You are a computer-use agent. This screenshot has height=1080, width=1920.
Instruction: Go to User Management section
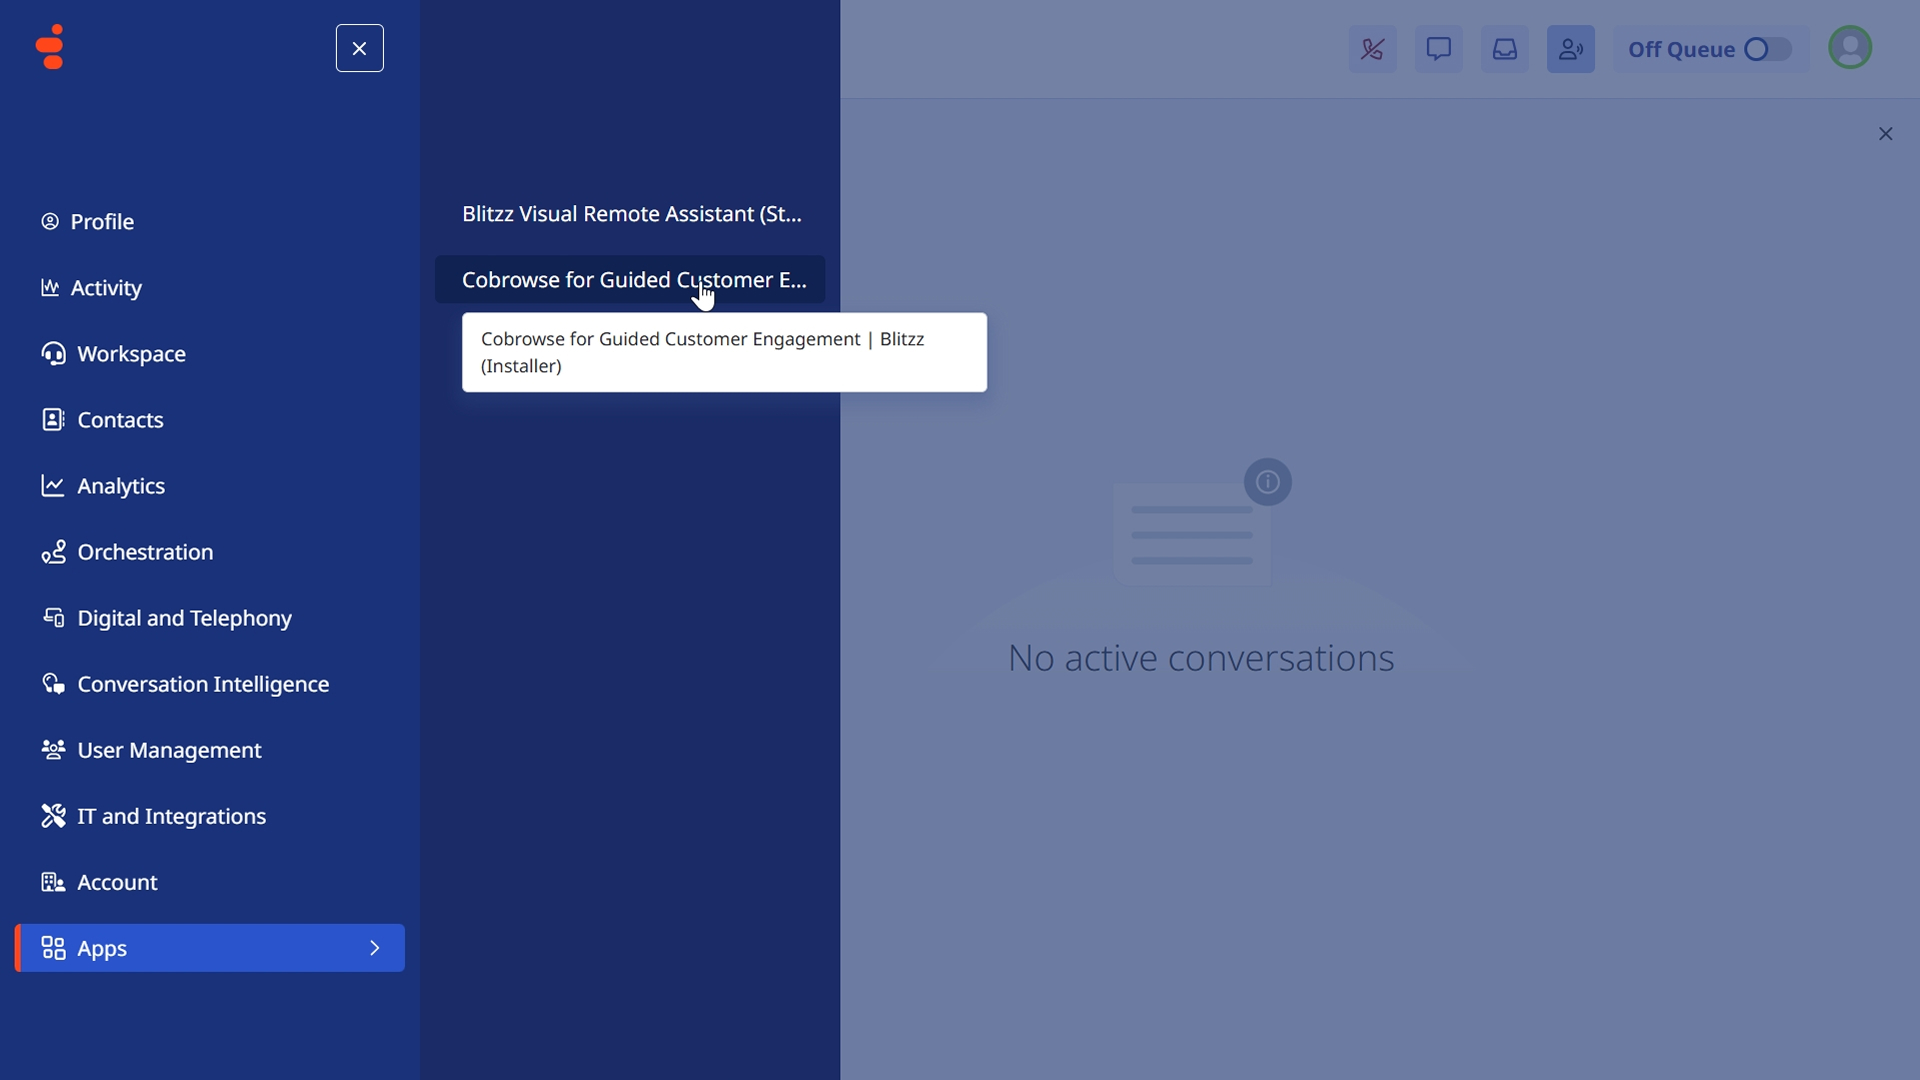(x=168, y=750)
